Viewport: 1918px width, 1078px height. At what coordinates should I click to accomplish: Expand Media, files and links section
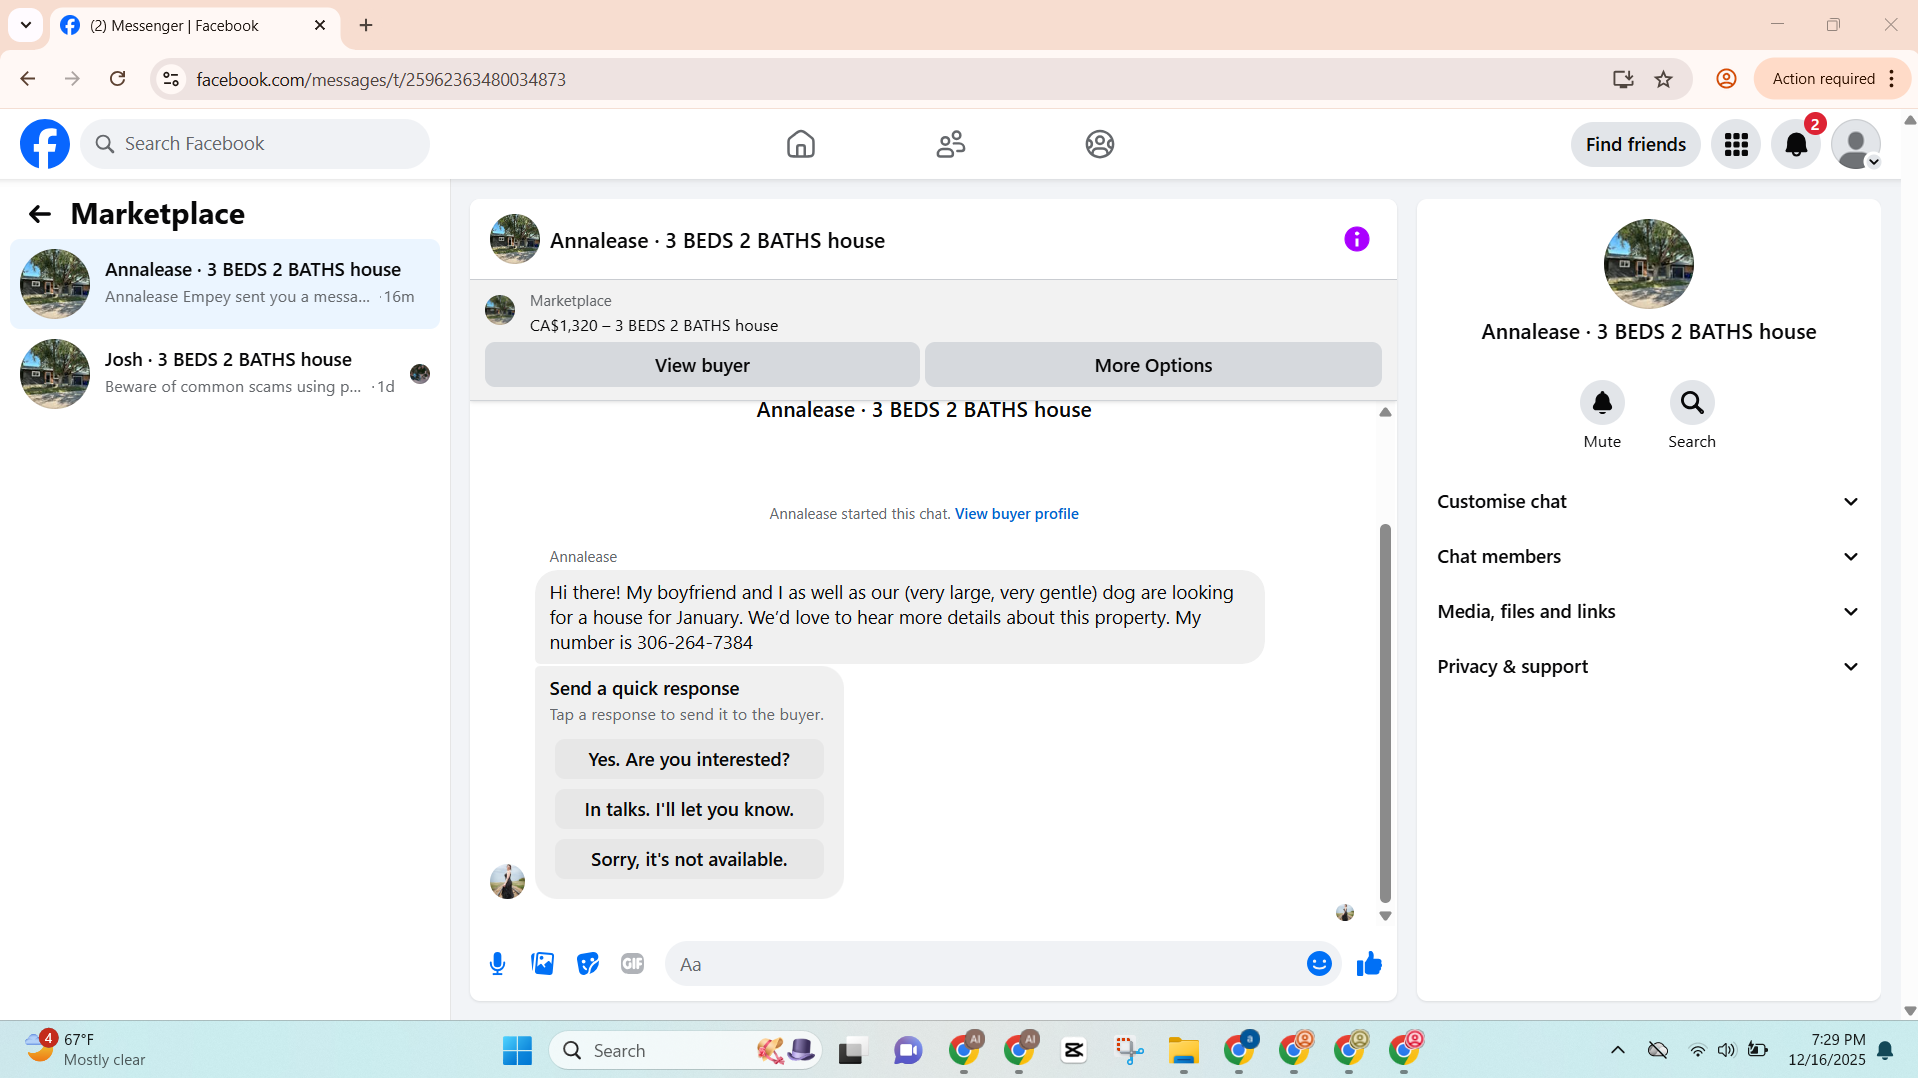pos(1649,612)
